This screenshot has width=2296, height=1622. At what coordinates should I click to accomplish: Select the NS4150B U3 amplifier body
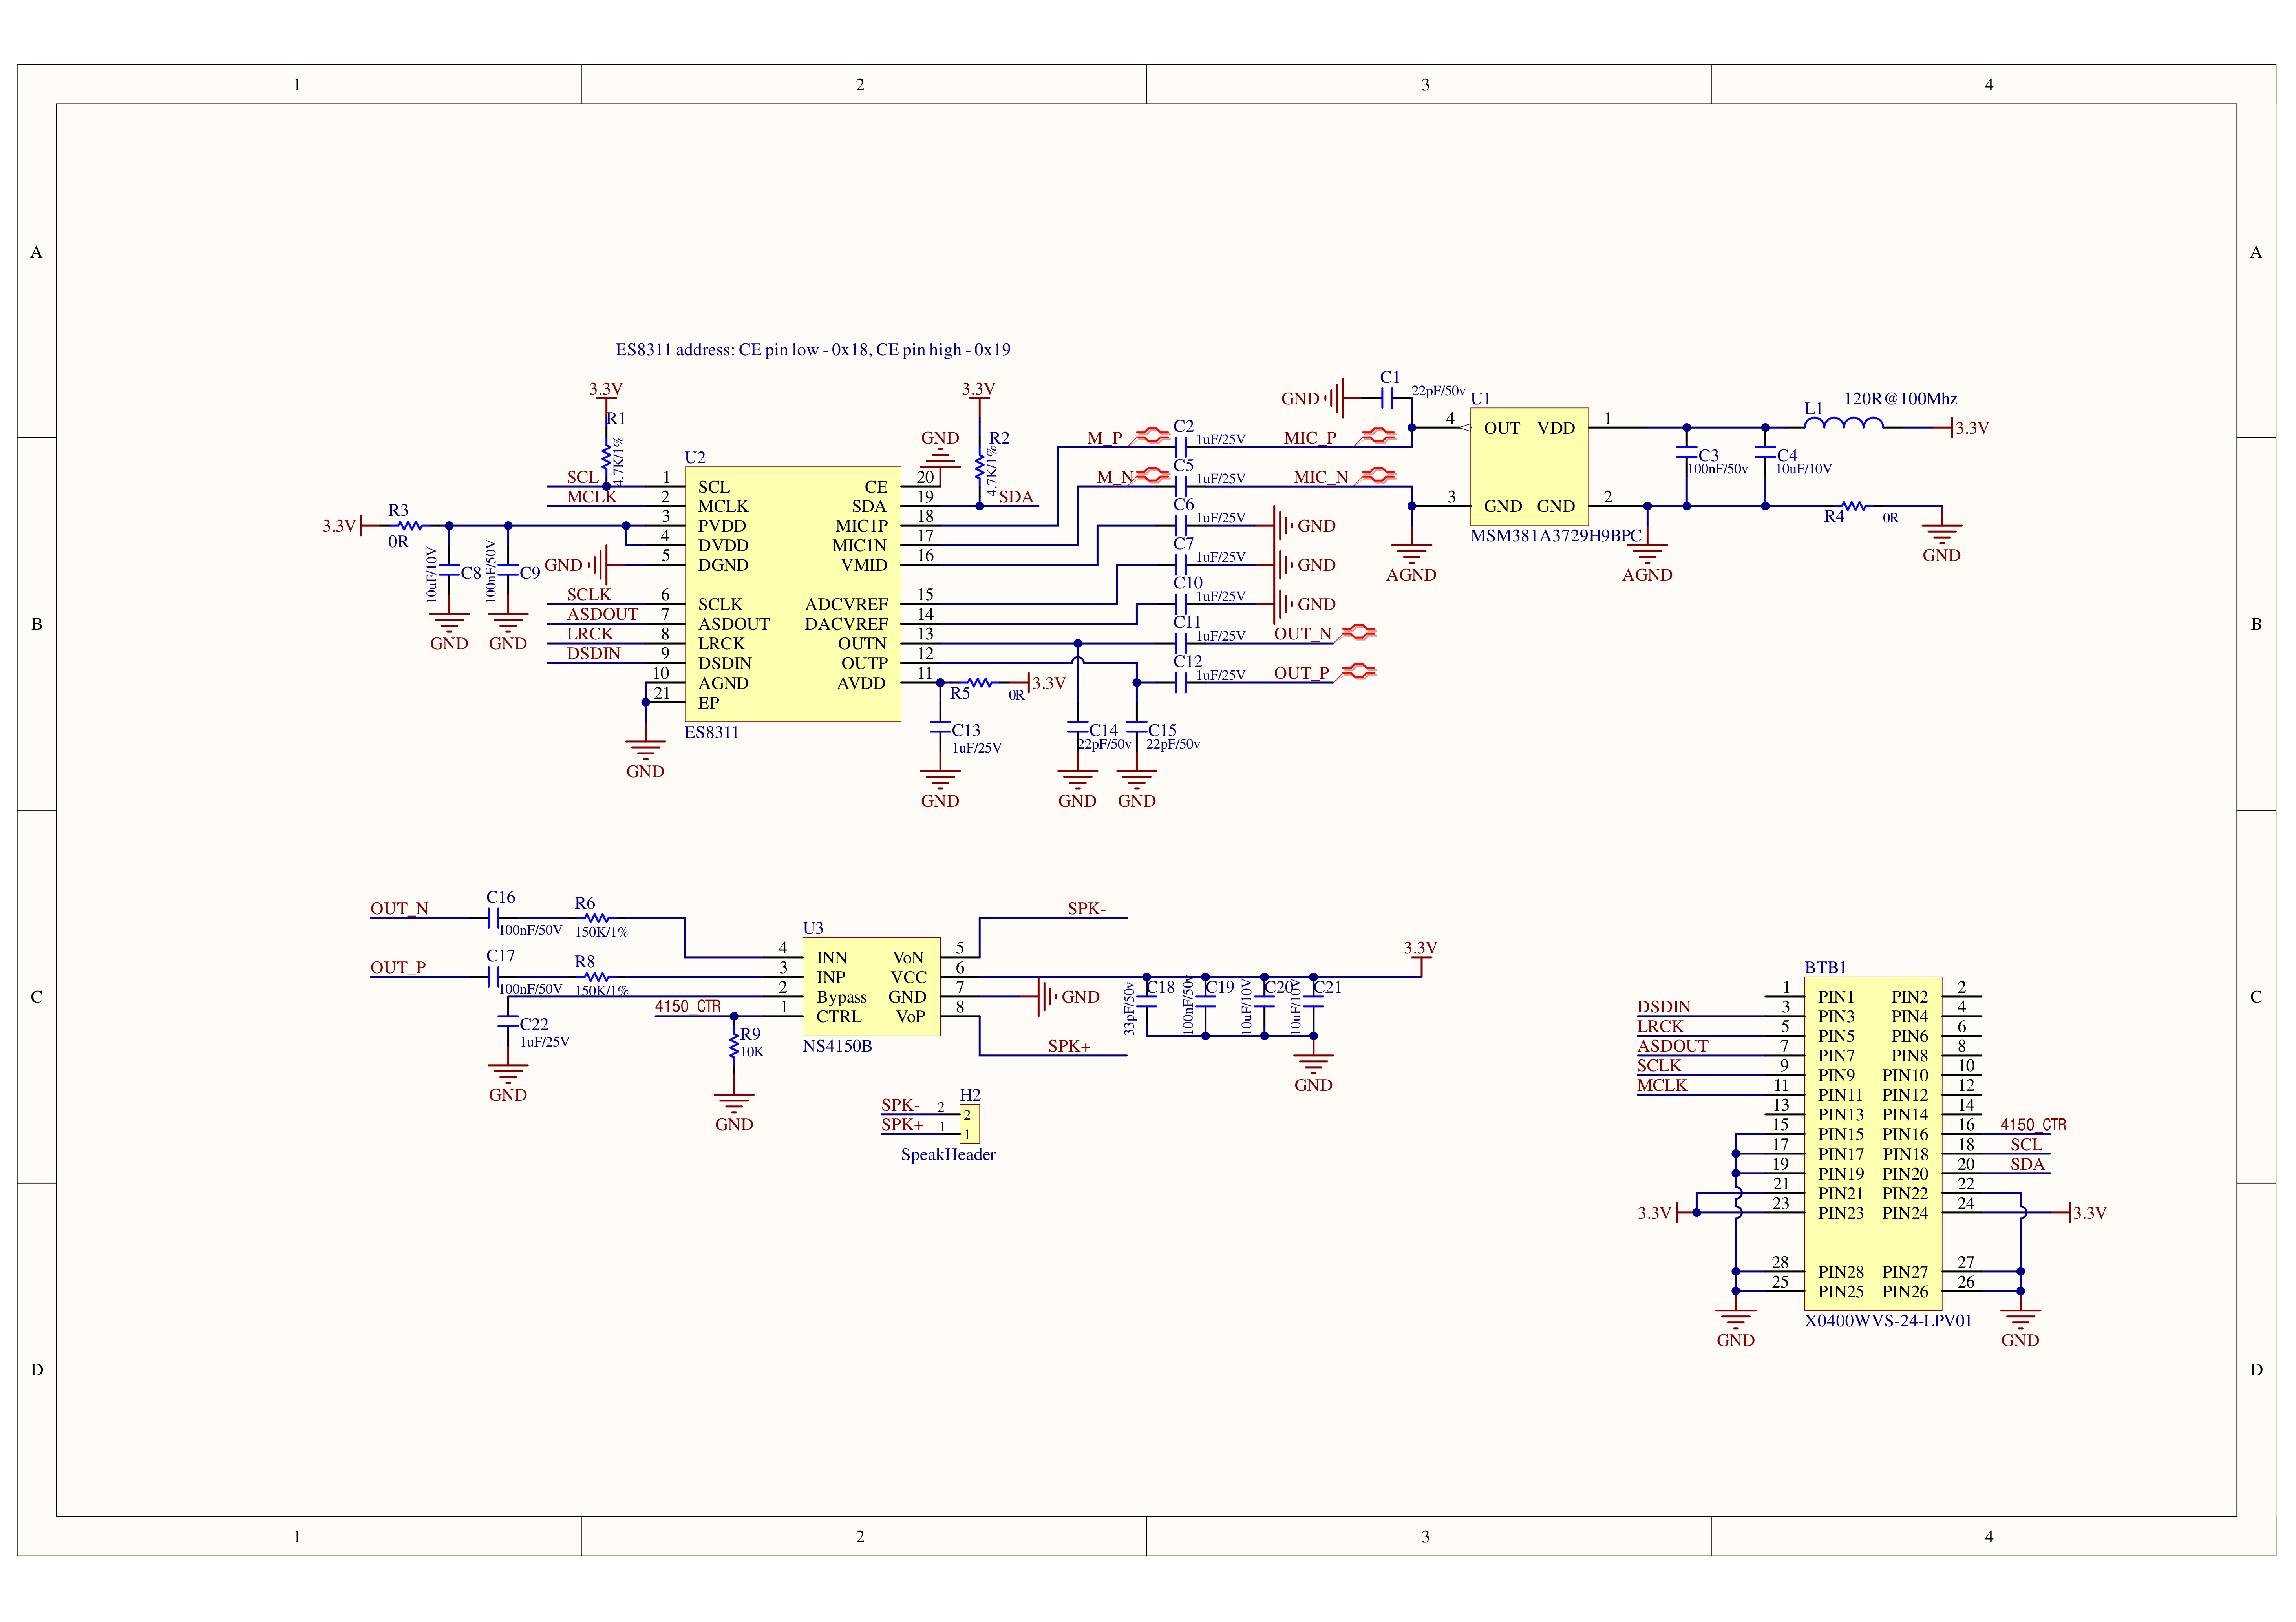tap(871, 987)
